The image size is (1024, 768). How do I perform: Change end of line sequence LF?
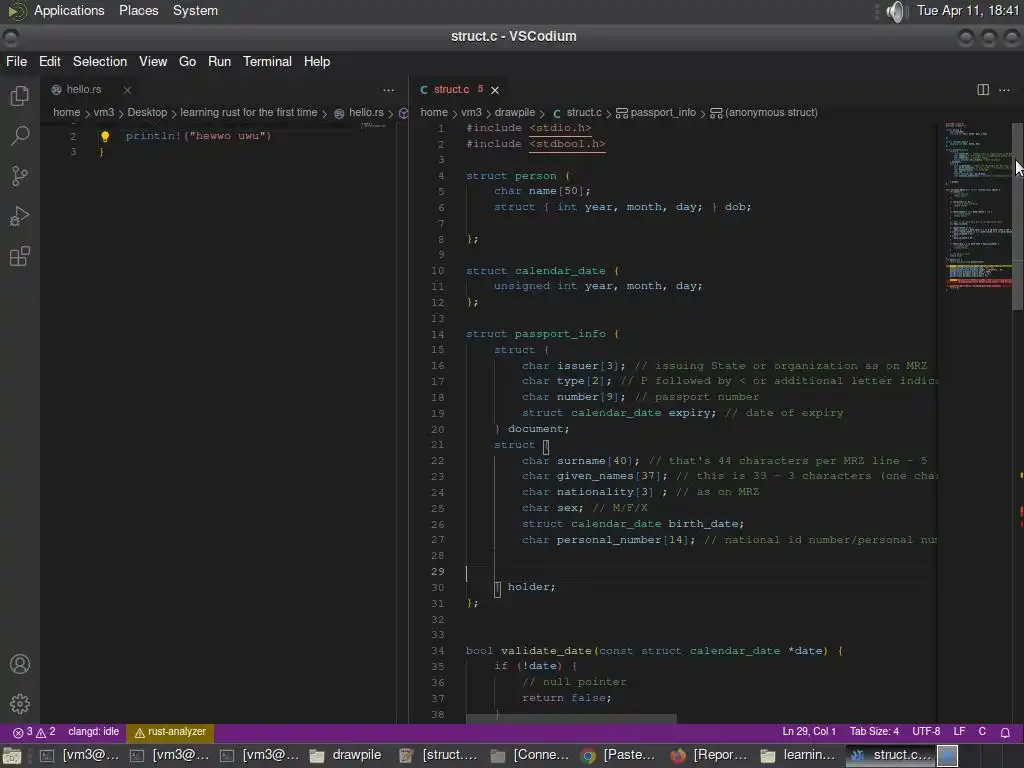click(959, 732)
